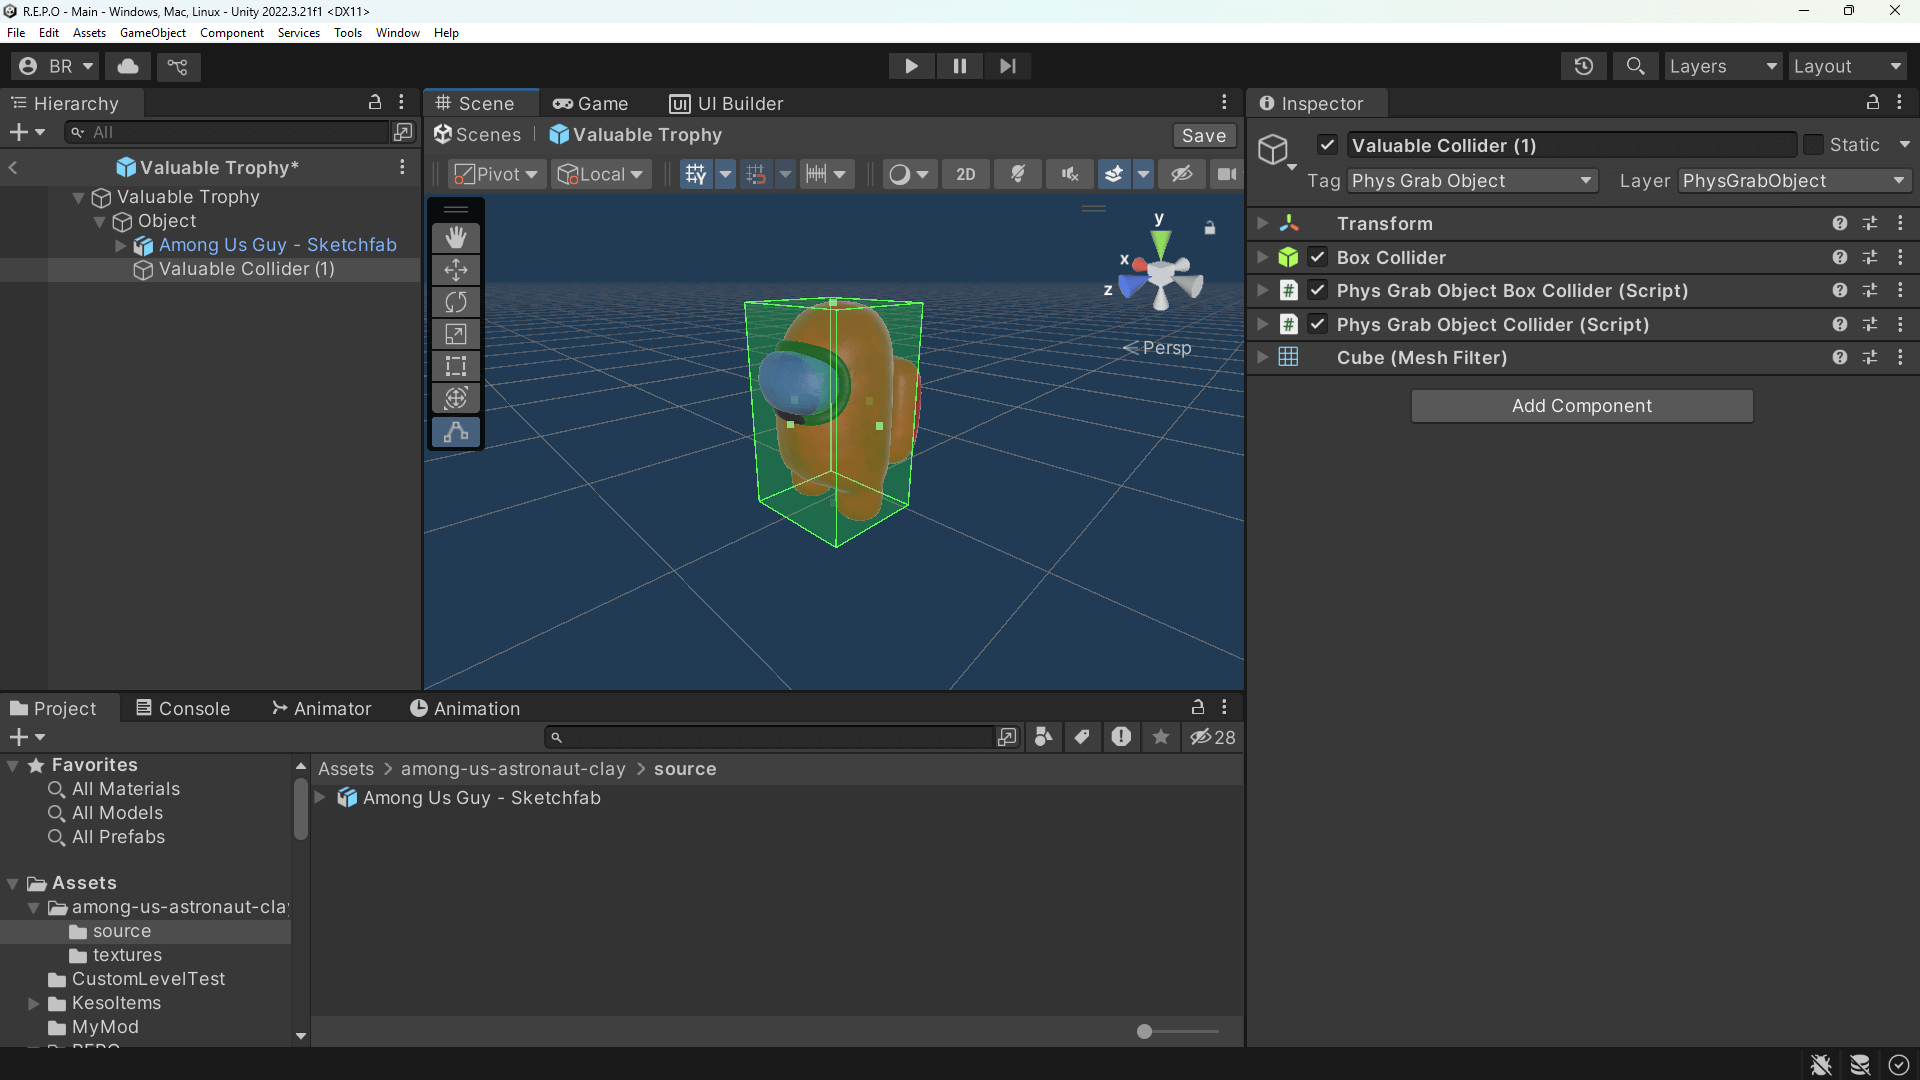Image resolution: width=1920 pixels, height=1080 pixels.
Task: Toggle scene view audio icon
Action: [x=1069, y=173]
